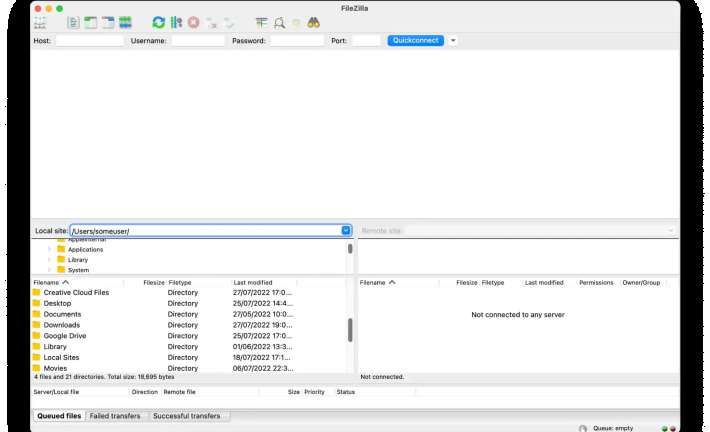
Task: Click the green Refresh file lists icon
Action: [x=158, y=23]
